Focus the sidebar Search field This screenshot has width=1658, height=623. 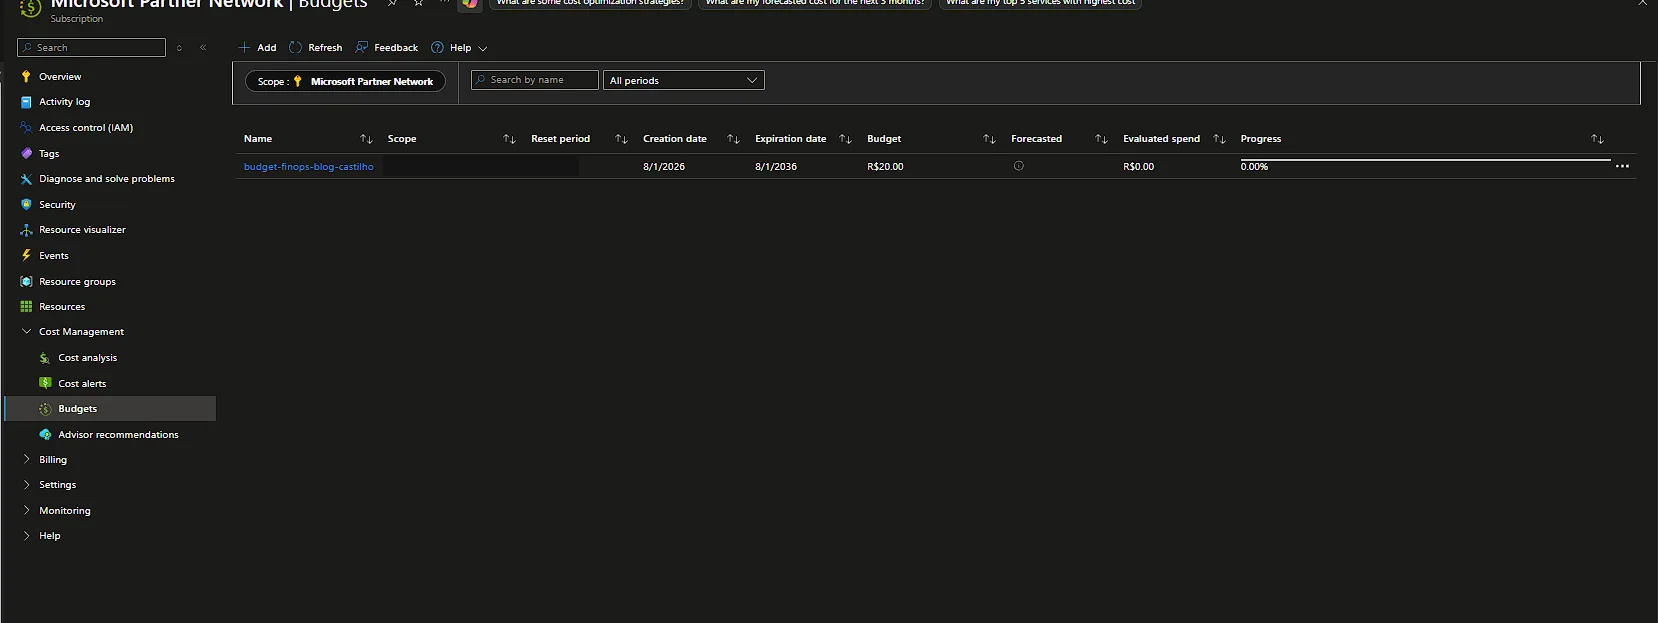pos(91,47)
